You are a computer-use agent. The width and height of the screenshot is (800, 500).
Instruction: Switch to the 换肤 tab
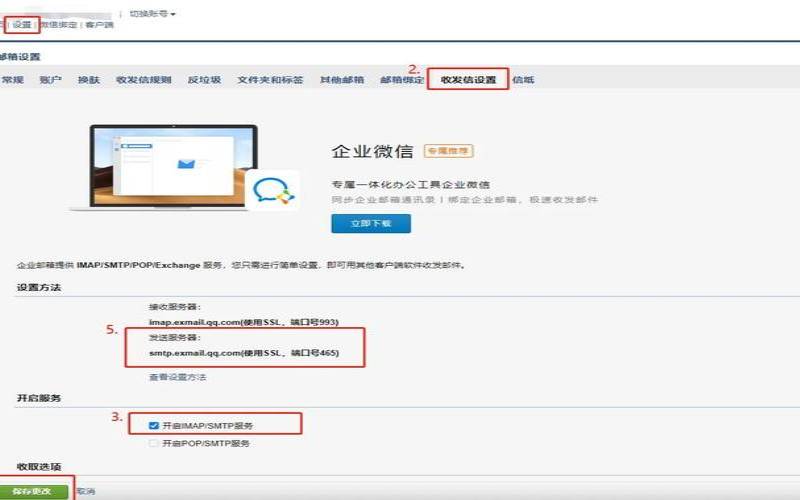(89, 80)
